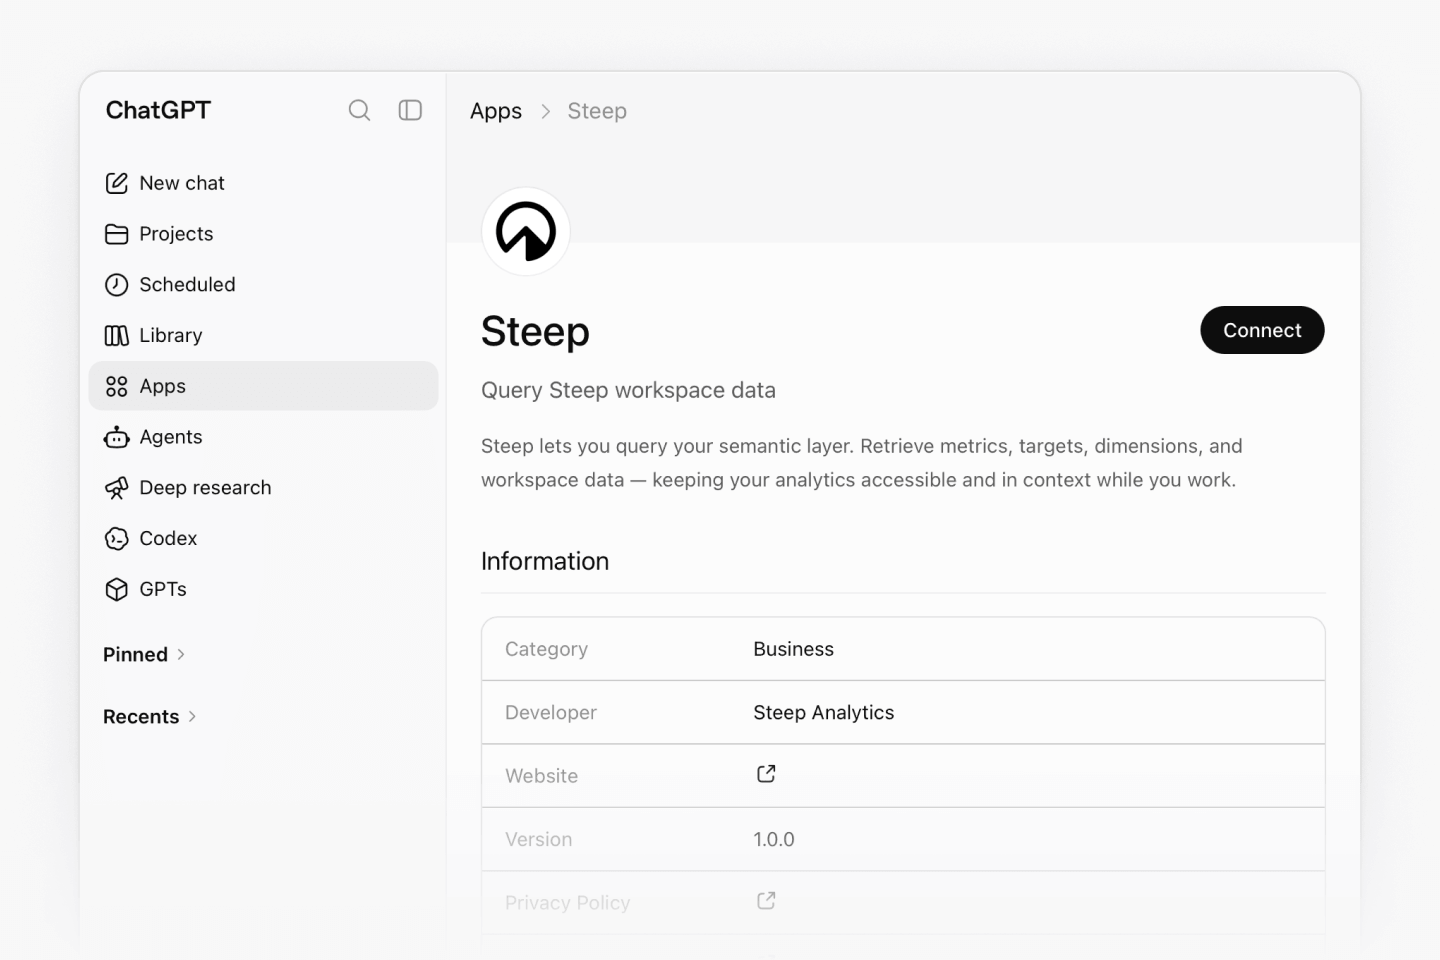Click the 1.0.0 version value

pos(774,839)
